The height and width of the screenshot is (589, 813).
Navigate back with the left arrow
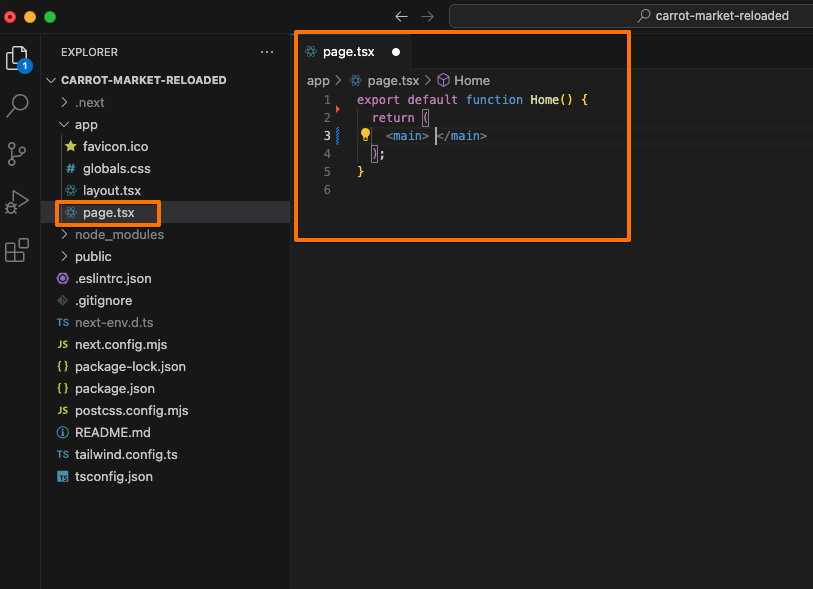pyautogui.click(x=401, y=17)
